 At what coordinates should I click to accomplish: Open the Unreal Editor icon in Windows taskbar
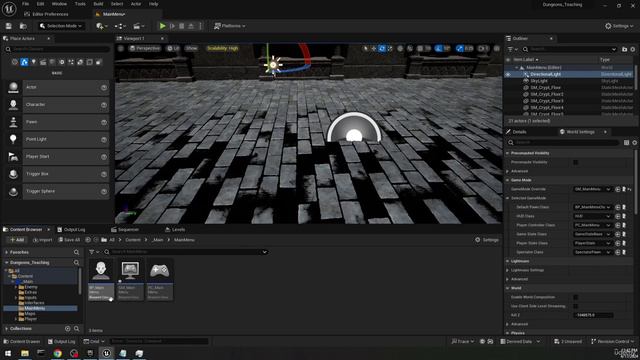pos(107,353)
